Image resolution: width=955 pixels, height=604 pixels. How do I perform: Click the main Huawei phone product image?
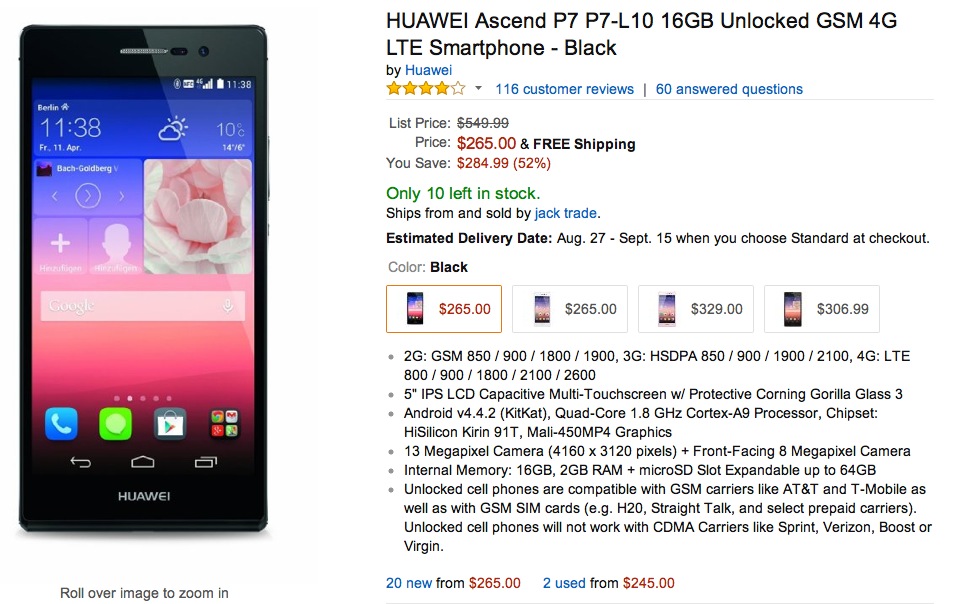143,280
